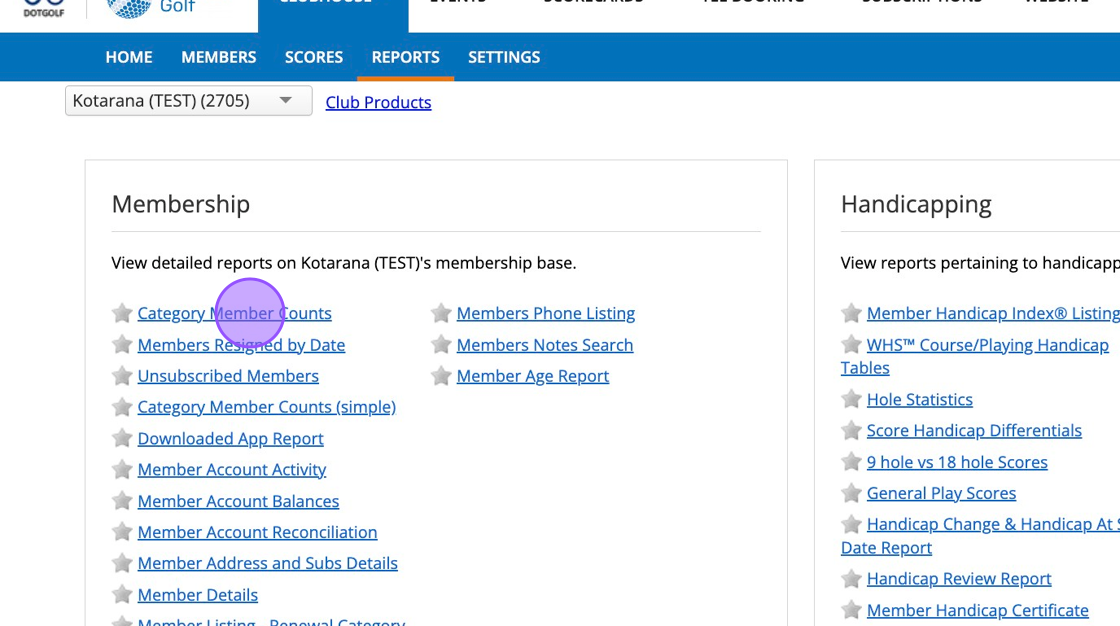The width and height of the screenshot is (1120, 626).
Task: Go to the HOME tab
Action: tap(129, 57)
